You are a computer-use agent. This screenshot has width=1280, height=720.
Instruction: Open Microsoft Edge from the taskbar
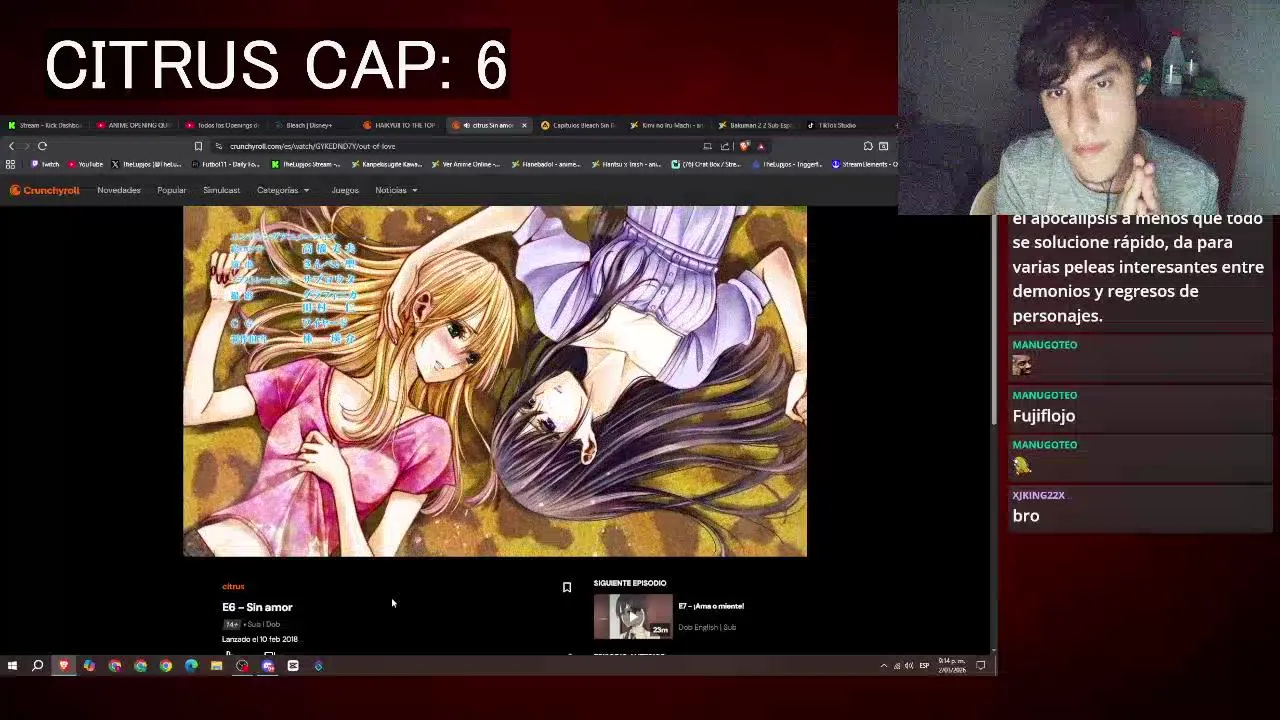coord(191,666)
